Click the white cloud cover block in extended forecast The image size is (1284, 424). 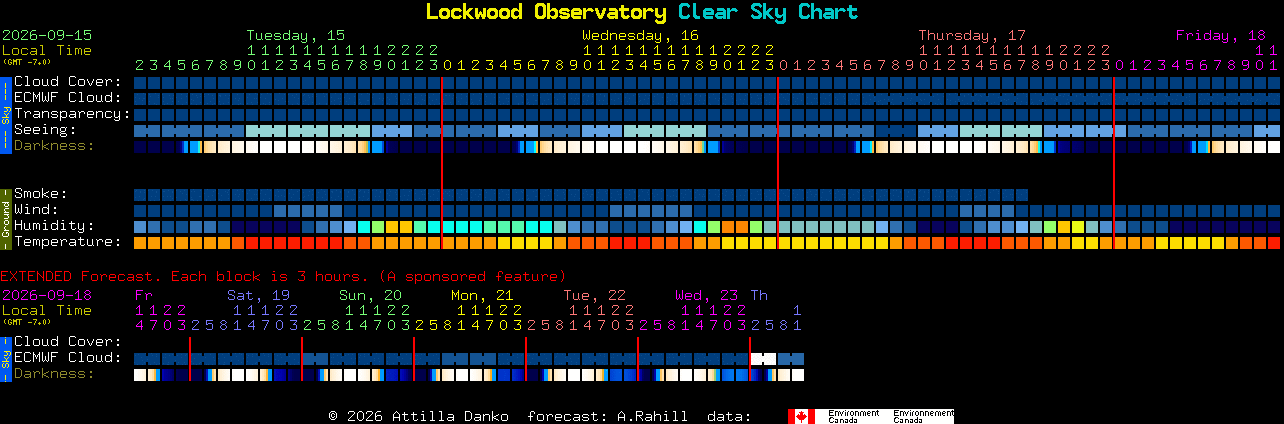(x=764, y=358)
